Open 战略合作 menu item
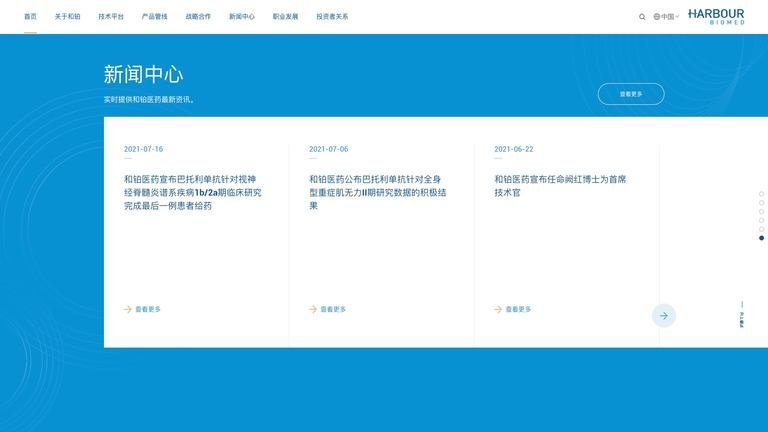 198,17
